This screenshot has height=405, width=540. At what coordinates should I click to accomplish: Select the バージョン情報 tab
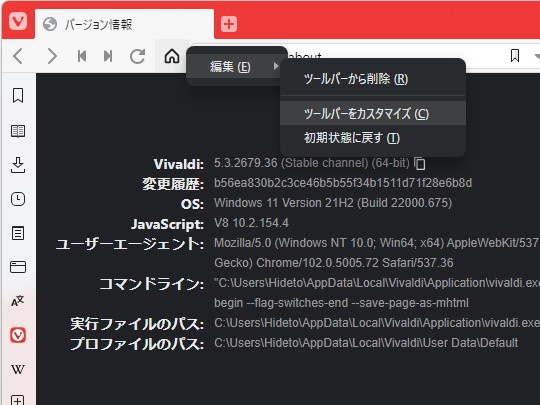pyautogui.click(x=124, y=24)
